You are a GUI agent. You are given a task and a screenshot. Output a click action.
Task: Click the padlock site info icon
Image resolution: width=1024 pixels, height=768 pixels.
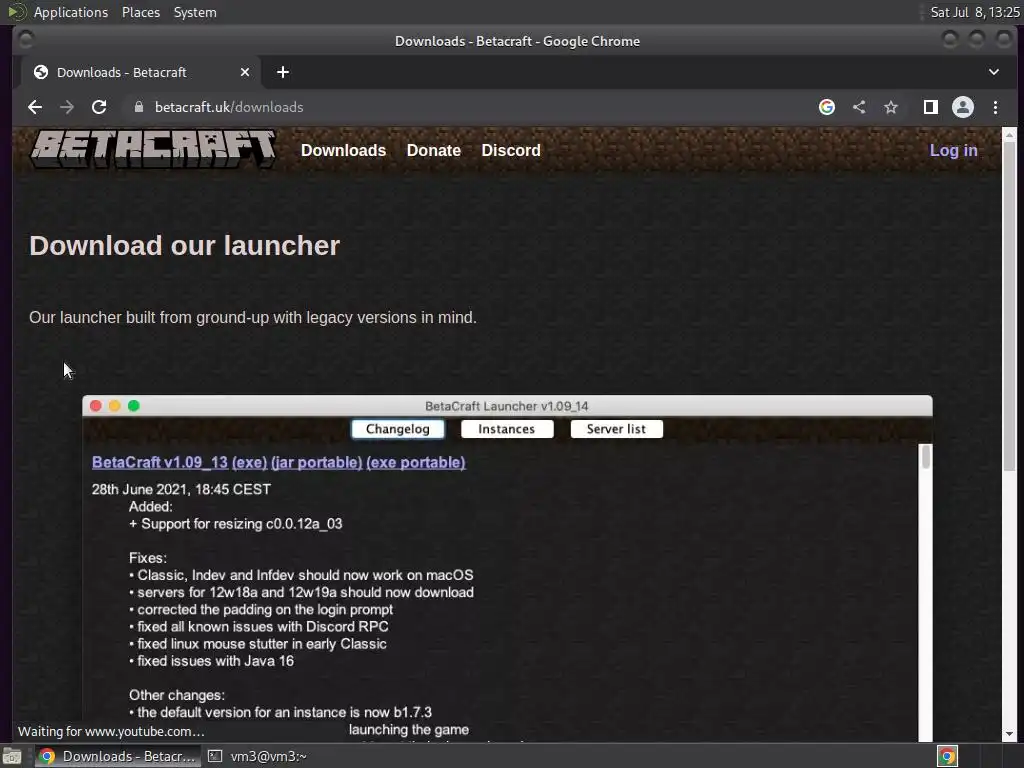coord(138,107)
